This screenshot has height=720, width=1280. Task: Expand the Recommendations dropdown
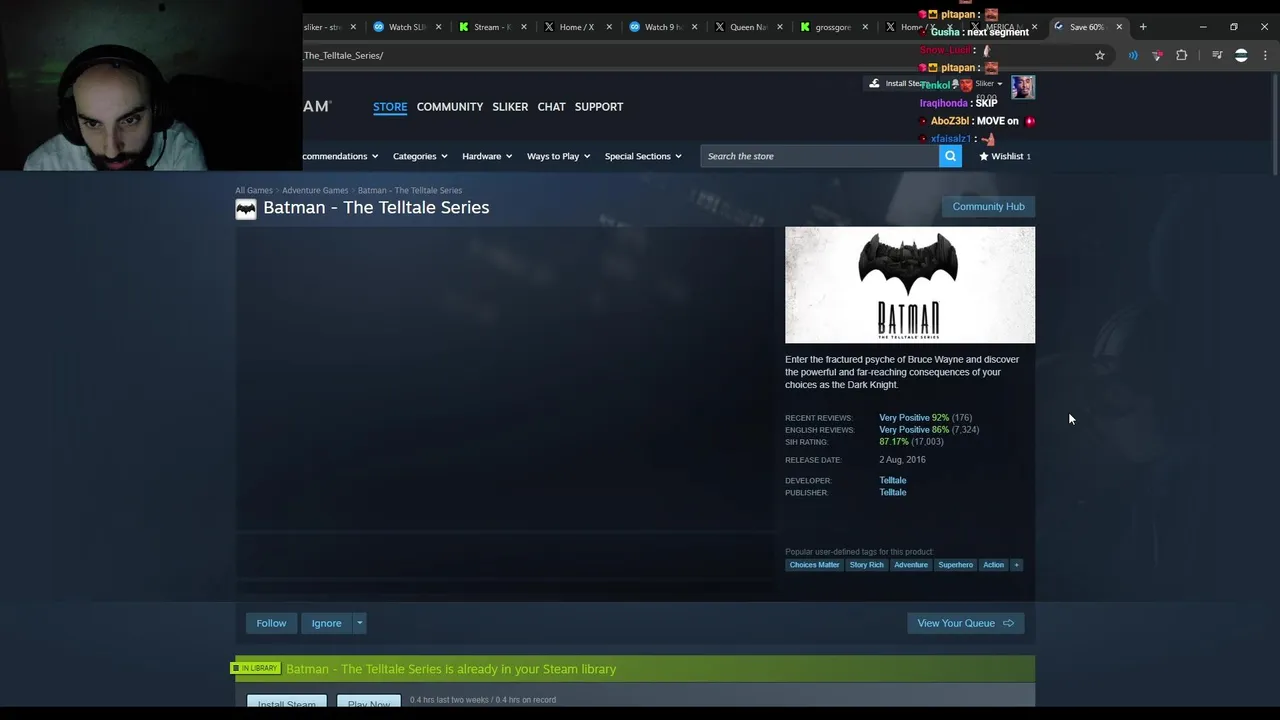coord(340,156)
